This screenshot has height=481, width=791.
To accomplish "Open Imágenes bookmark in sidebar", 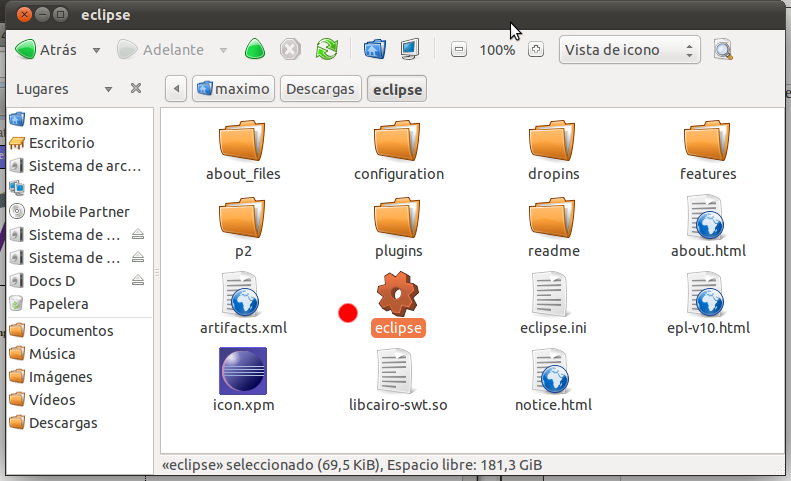I will [x=80, y=377].
